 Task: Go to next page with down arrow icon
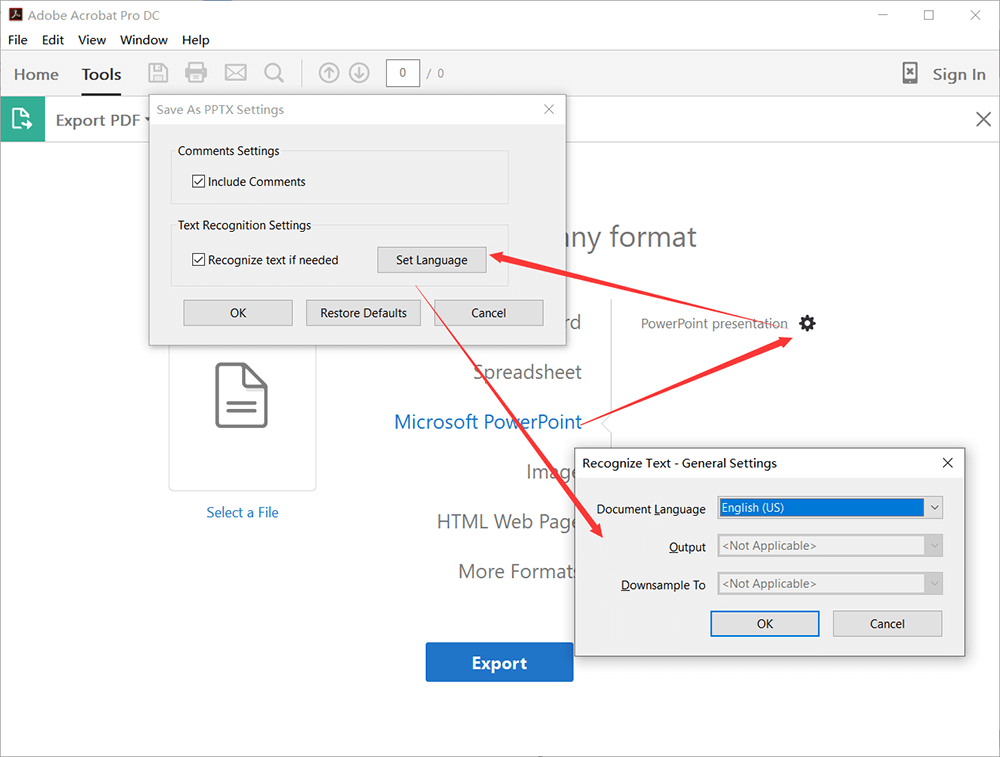pyautogui.click(x=359, y=73)
